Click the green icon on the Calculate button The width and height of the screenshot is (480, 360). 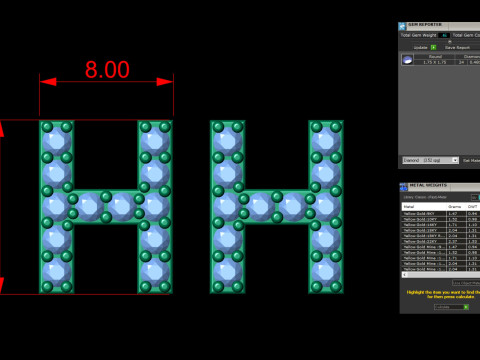click(466, 307)
